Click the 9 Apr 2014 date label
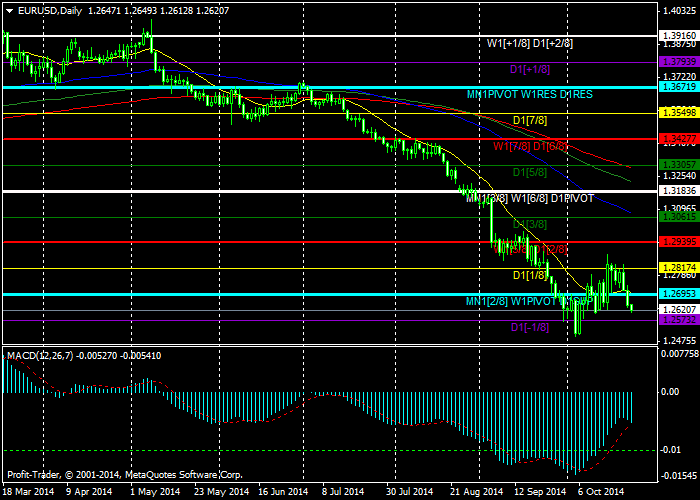Image resolution: width=700 pixels, height=500 pixels. [90, 492]
